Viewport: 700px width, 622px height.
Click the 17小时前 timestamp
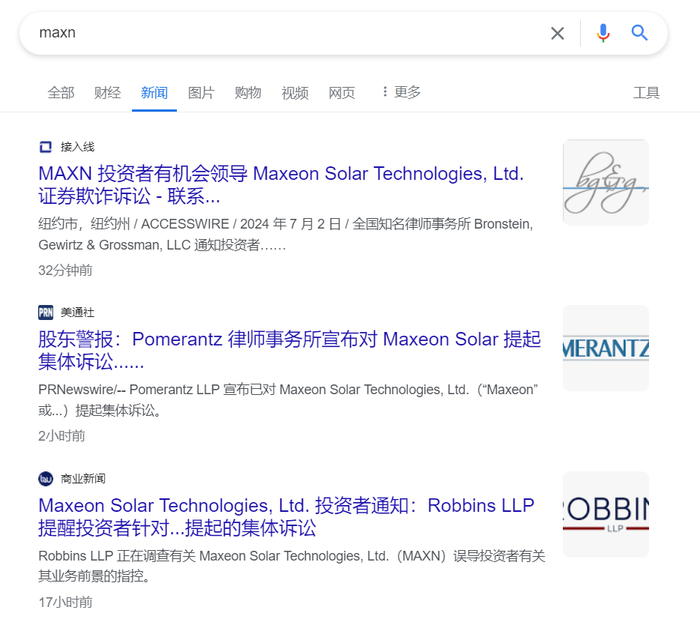(66, 602)
